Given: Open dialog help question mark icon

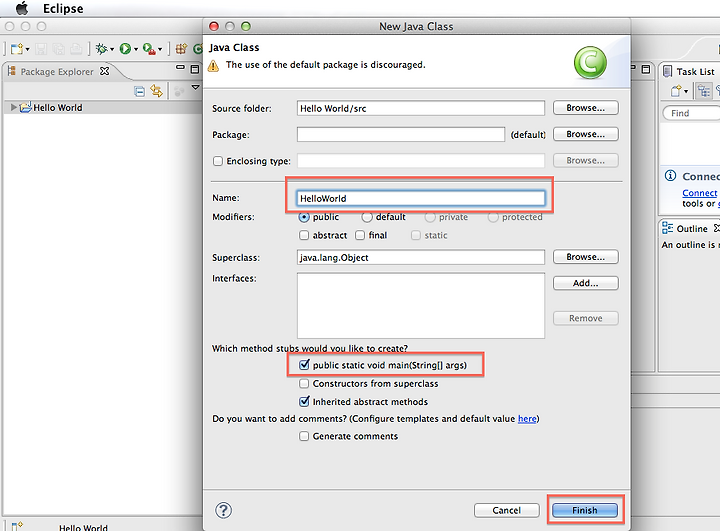Looking at the screenshot, I should tap(223, 510).
